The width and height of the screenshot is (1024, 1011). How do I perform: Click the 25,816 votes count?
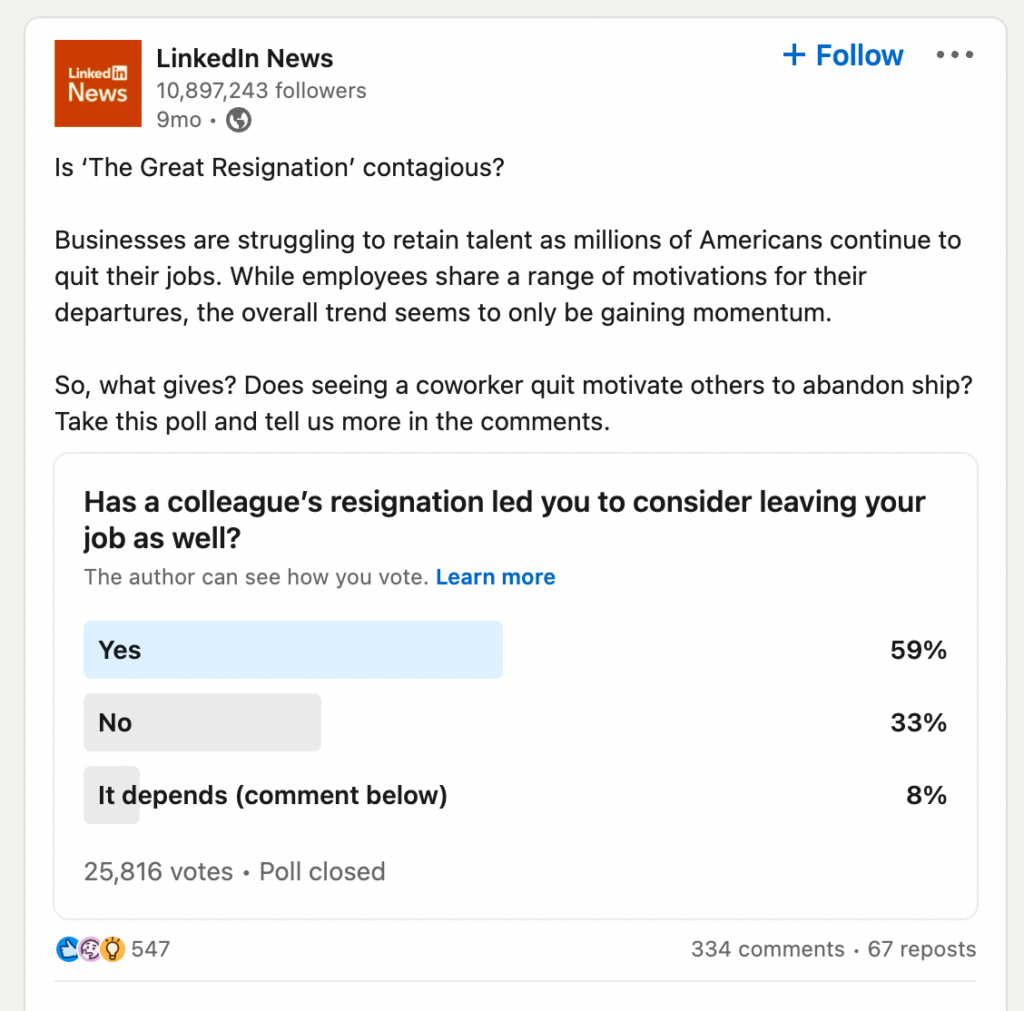click(x=157, y=871)
